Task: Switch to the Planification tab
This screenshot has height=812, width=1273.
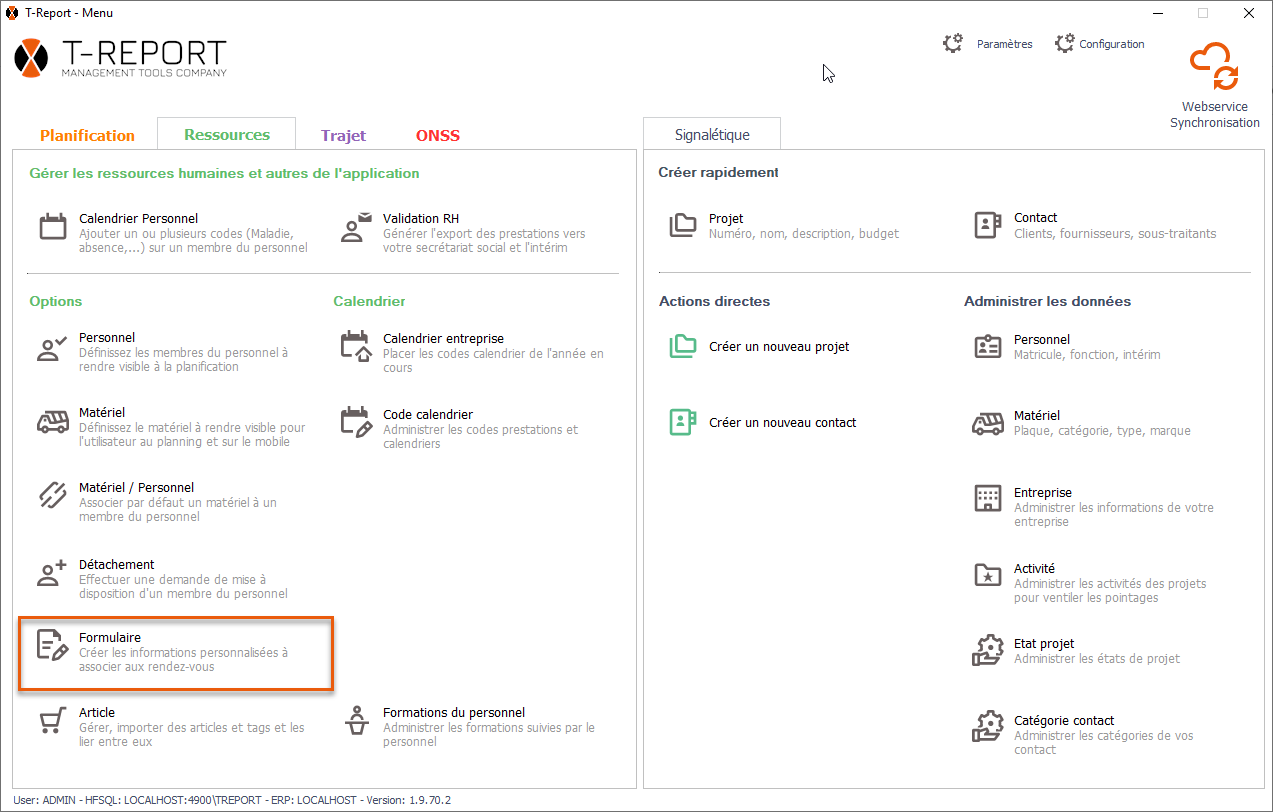Action: 87,135
